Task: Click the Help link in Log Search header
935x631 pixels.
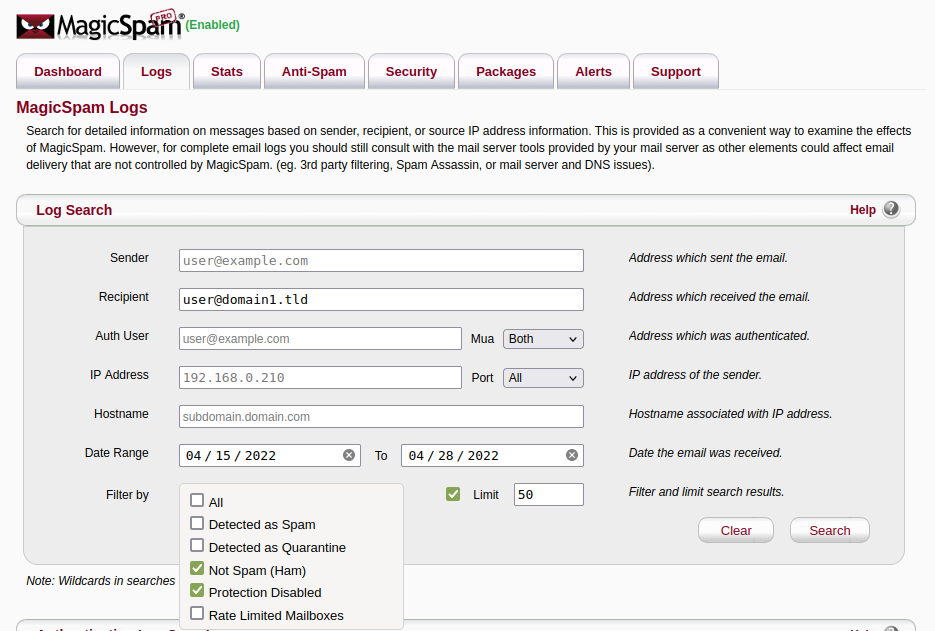Action: tap(862, 210)
